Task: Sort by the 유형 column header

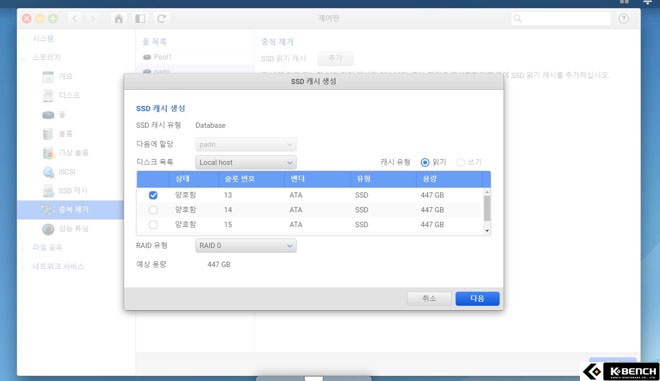Action: (x=383, y=179)
